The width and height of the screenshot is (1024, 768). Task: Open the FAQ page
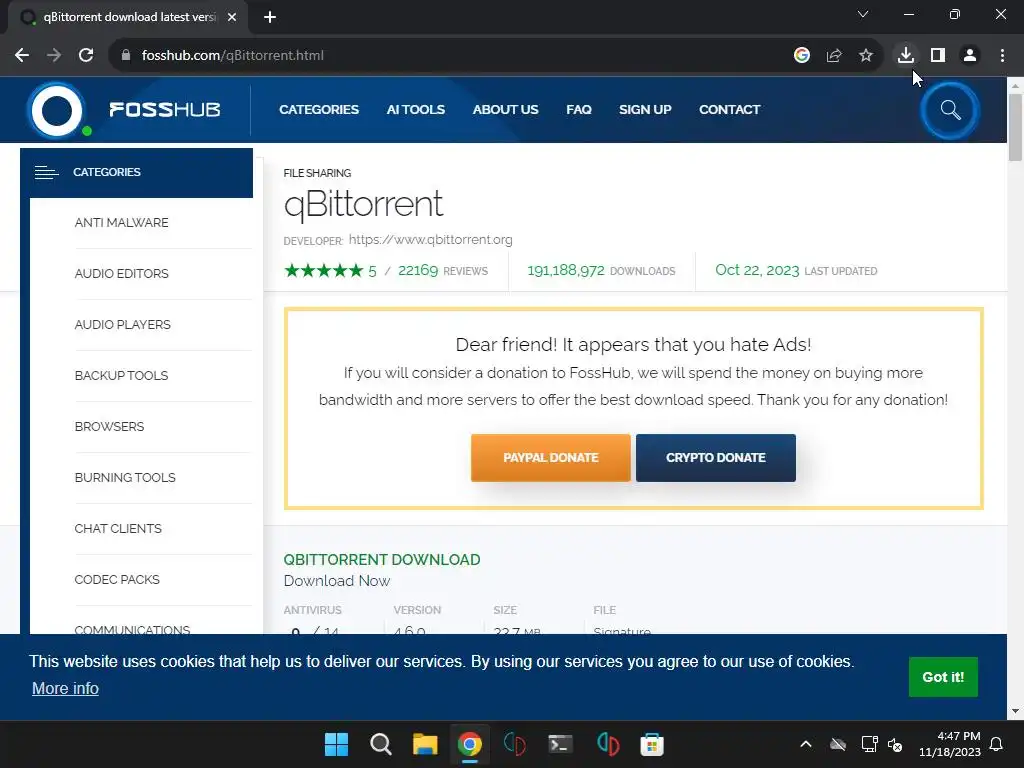click(x=579, y=110)
